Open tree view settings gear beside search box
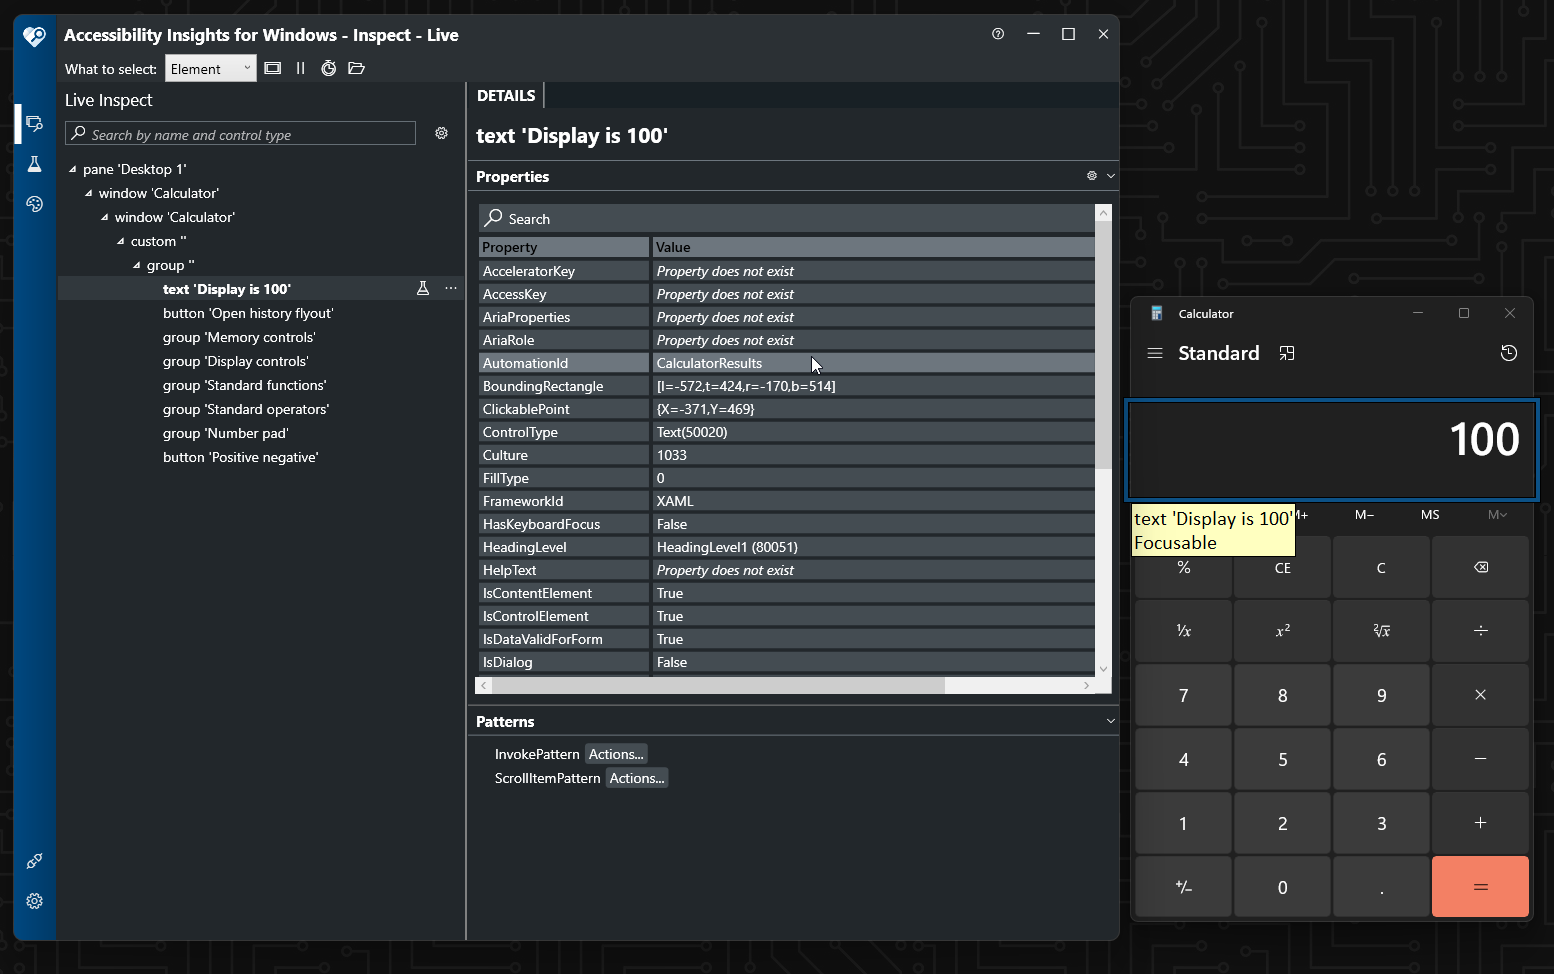The width and height of the screenshot is (1554, 974). point(441,133)
